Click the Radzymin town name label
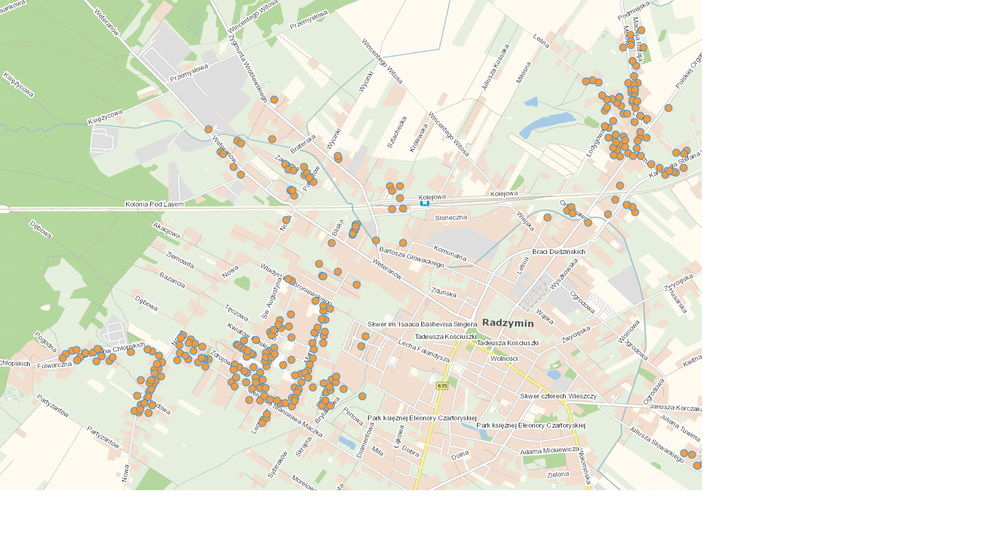Viewport: 998px width, 534px height. tap(508, 323)
